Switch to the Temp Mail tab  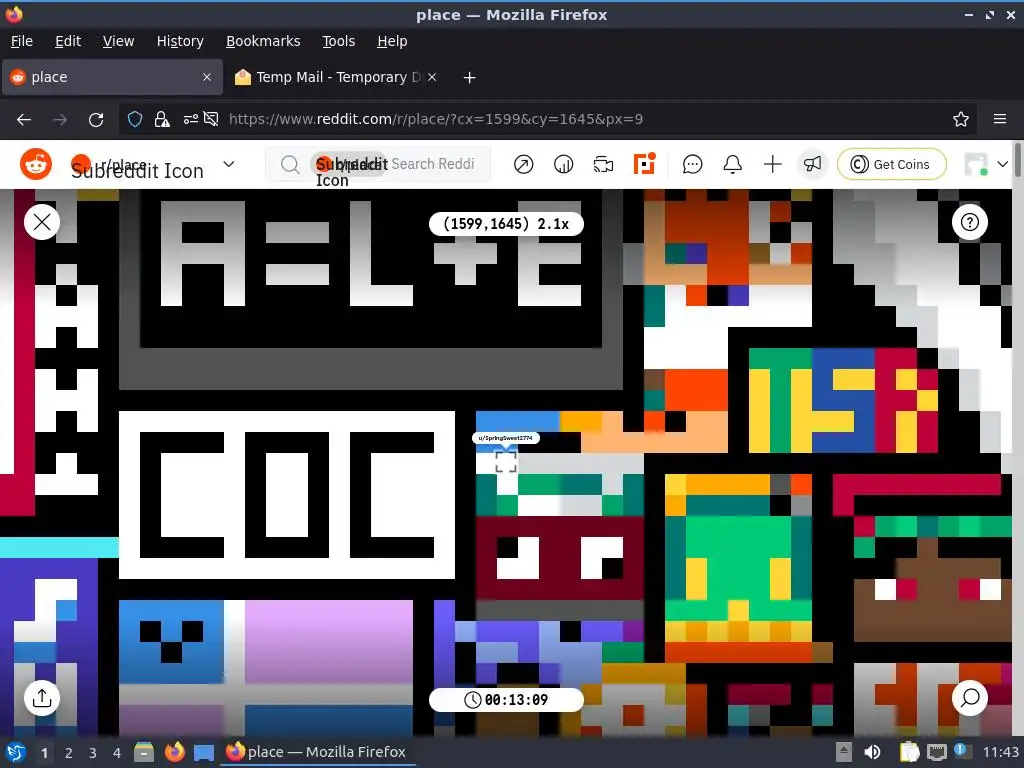[x=336, y=77]
